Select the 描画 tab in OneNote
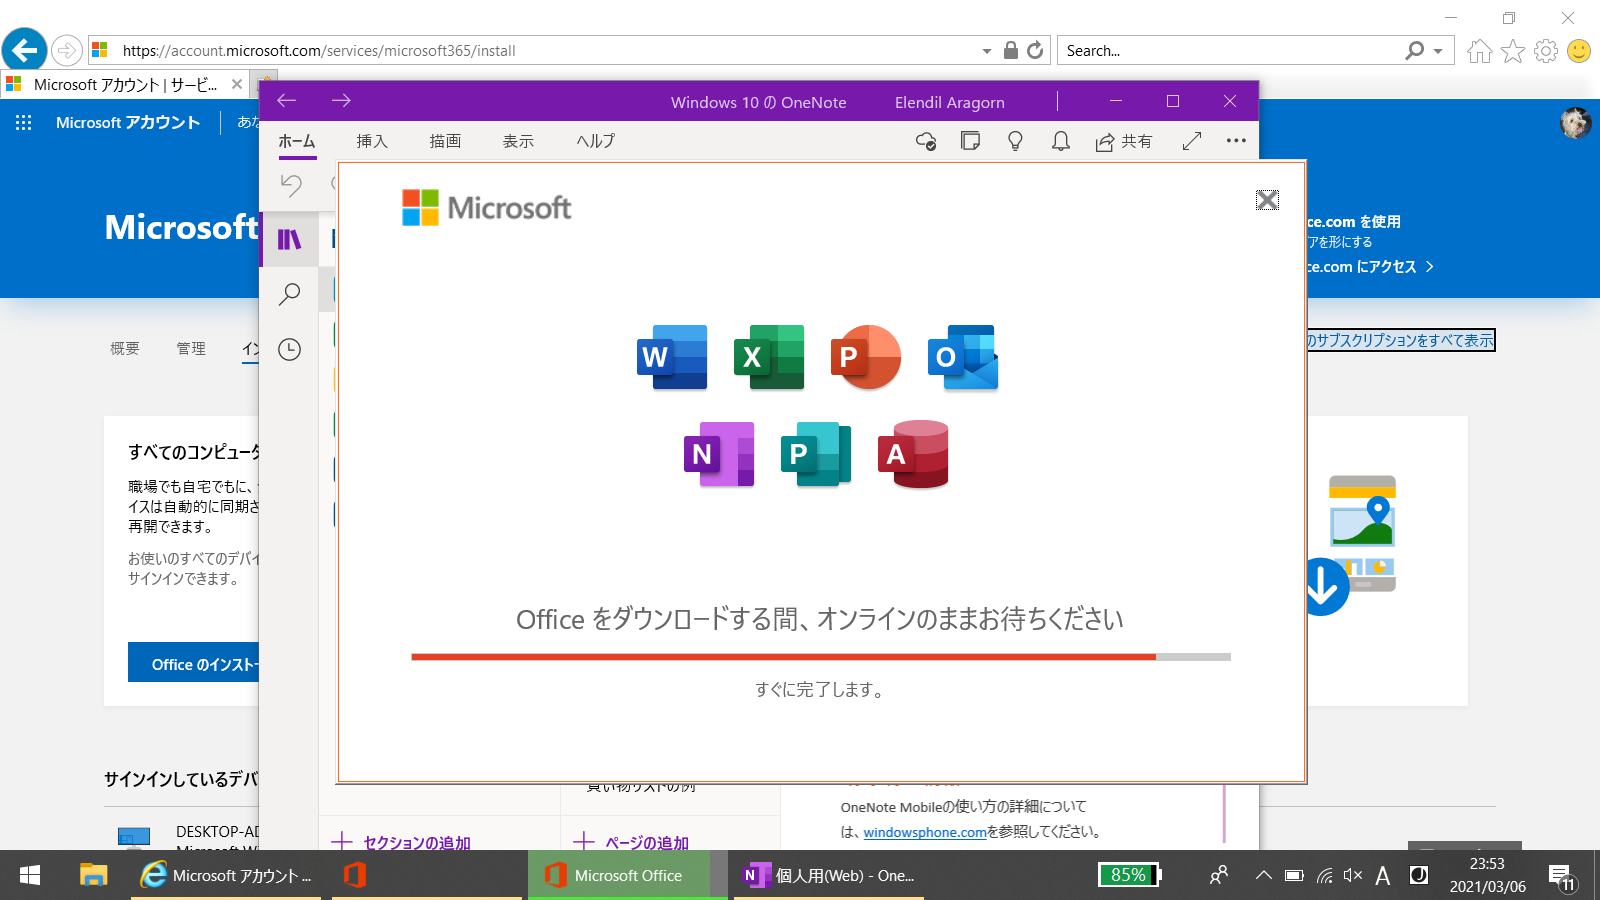Image resolution: width=1600 pixels, height=900 pixels. (x=445, y=142)
